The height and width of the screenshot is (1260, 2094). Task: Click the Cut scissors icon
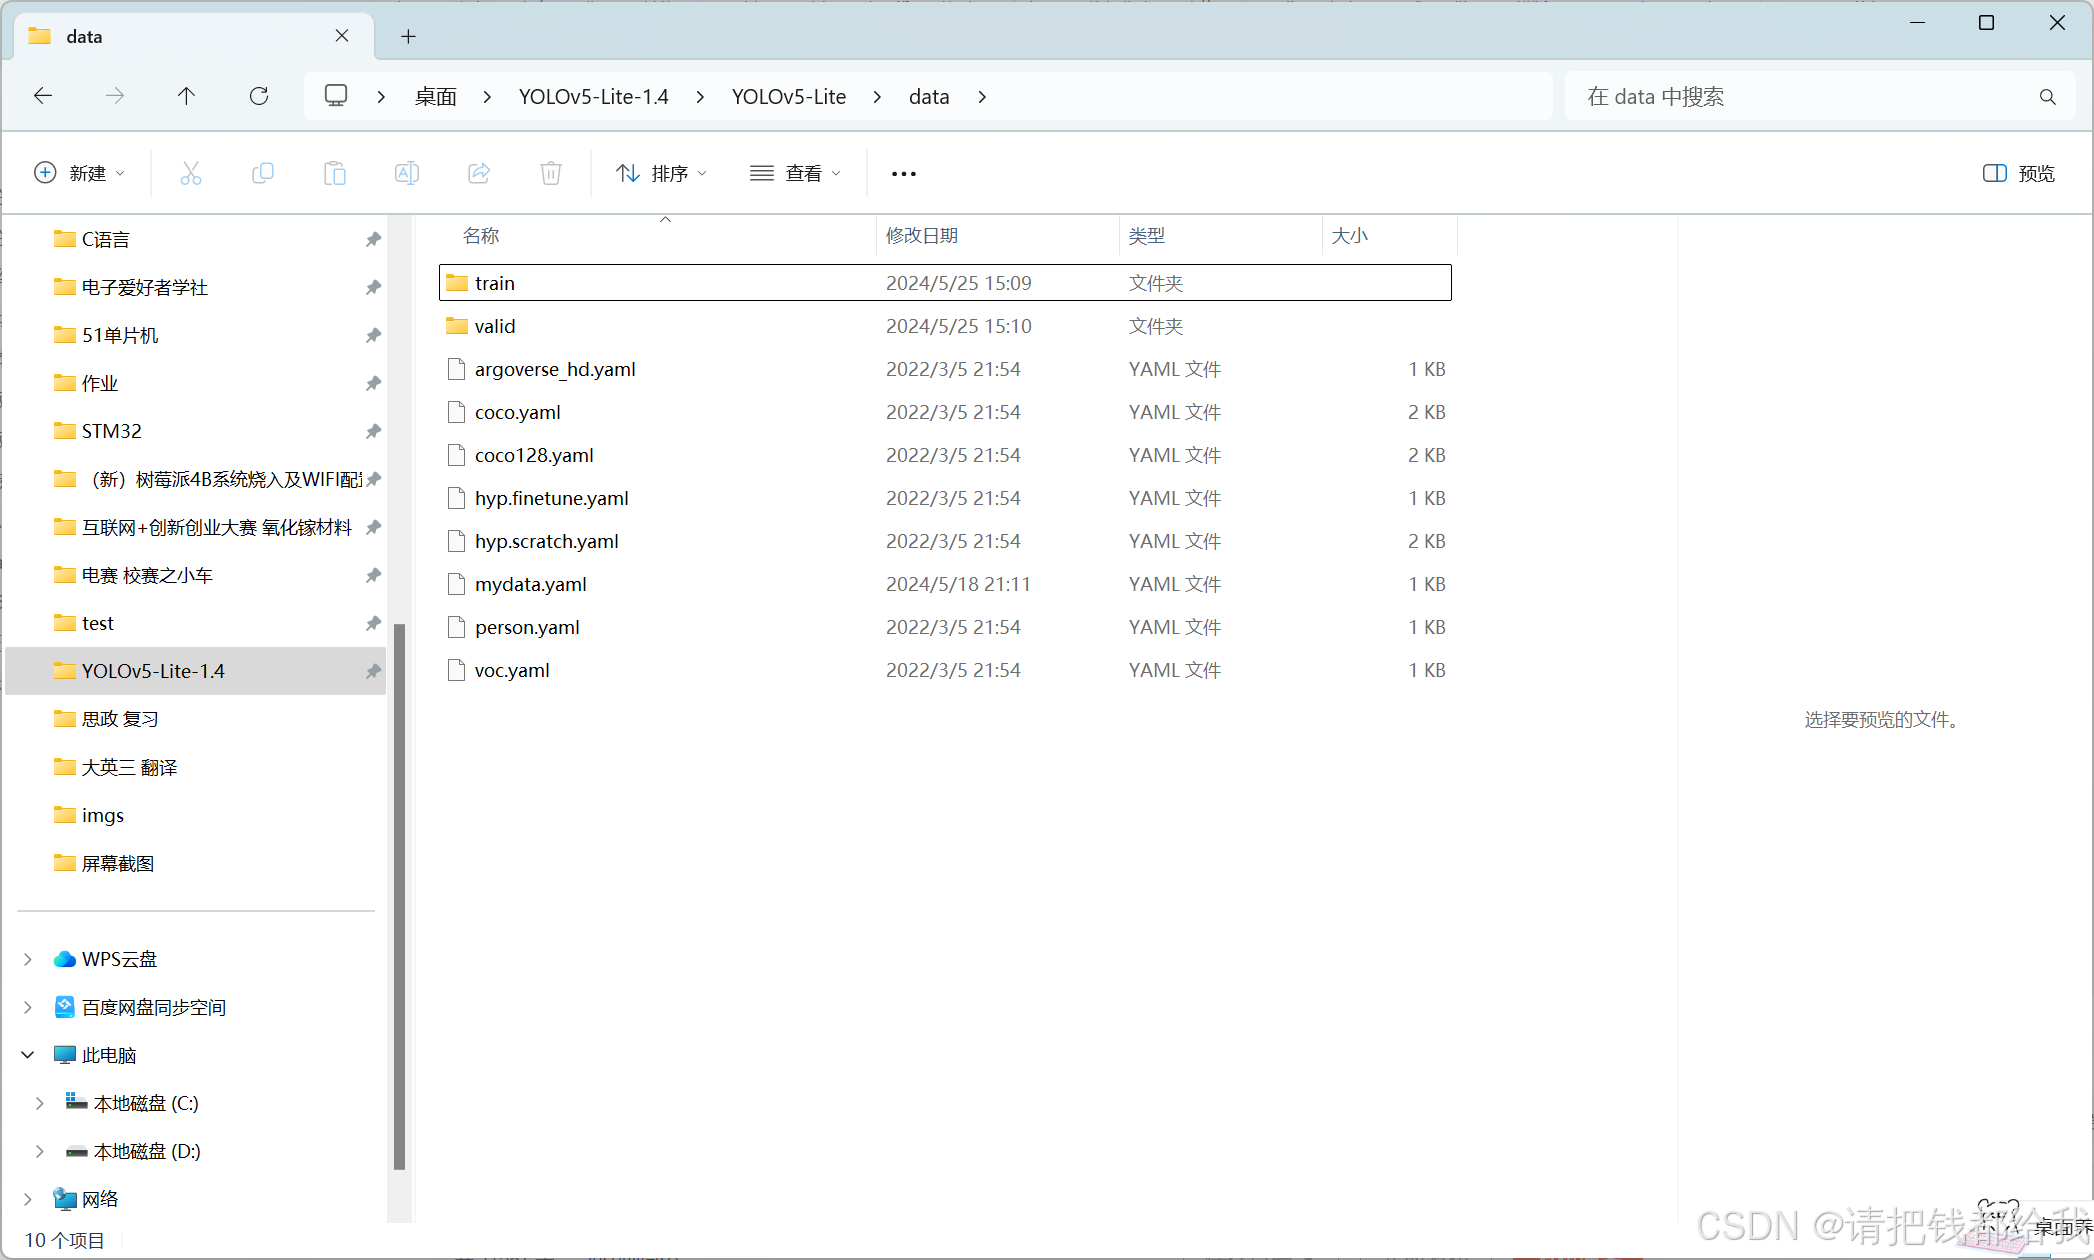(x=191, y=173)
